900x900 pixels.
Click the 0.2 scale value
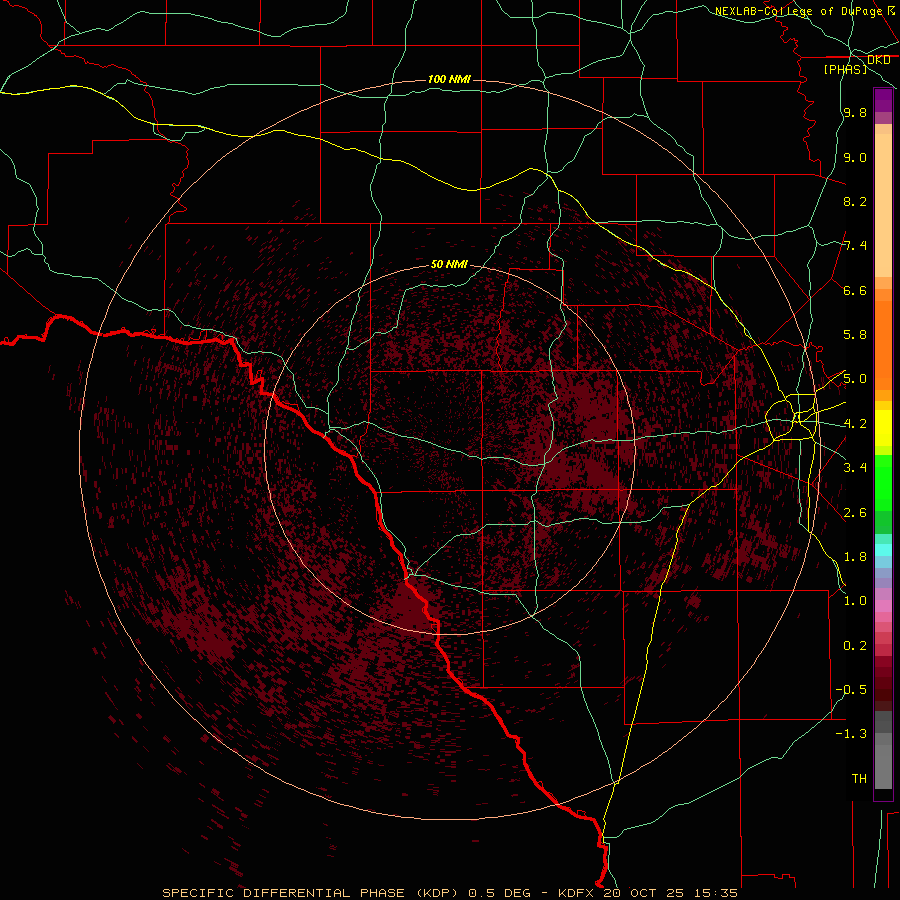pos(855,646)
